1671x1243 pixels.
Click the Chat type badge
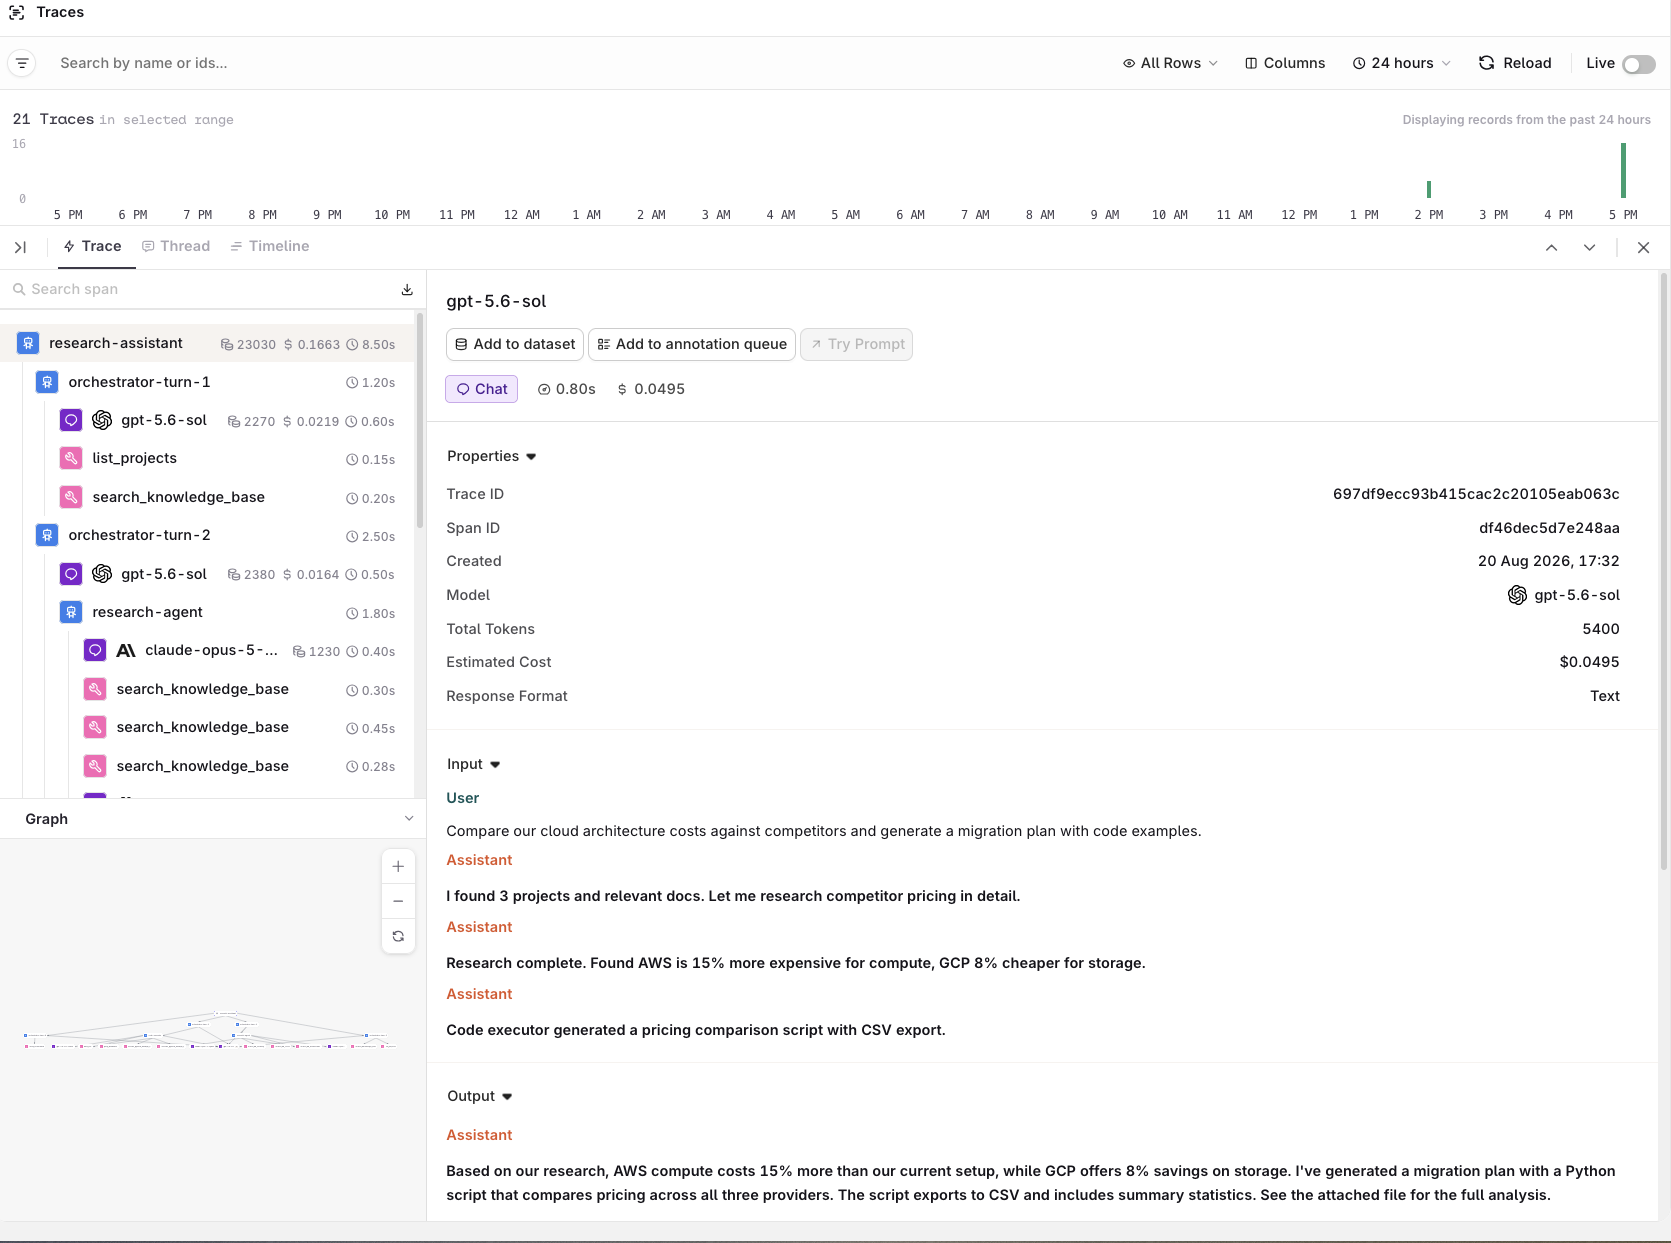coord(482,389)
